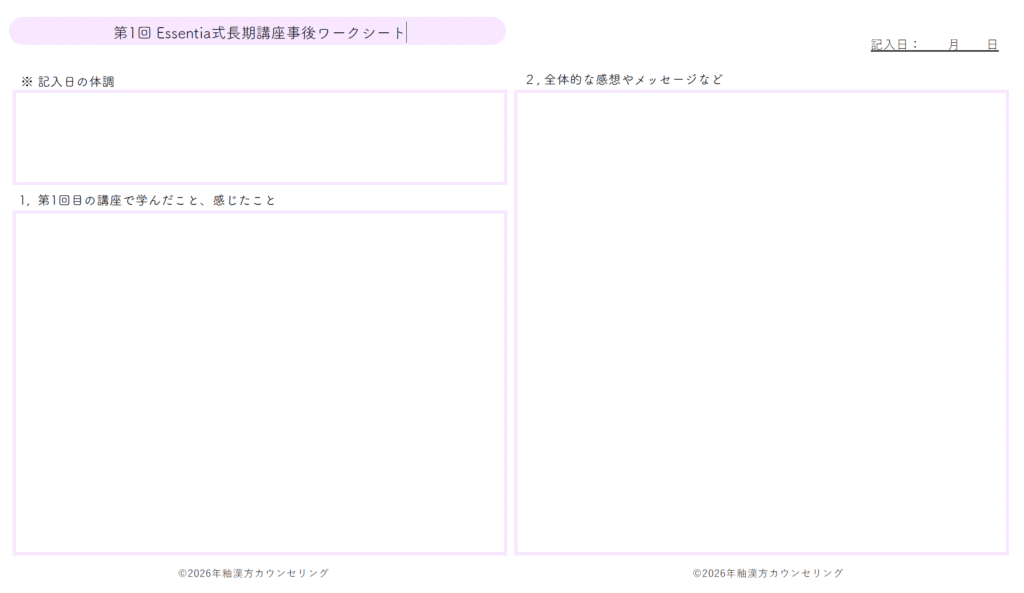
Task: Click the standalone 日 at date line end
Action: (x=992, y=45)
